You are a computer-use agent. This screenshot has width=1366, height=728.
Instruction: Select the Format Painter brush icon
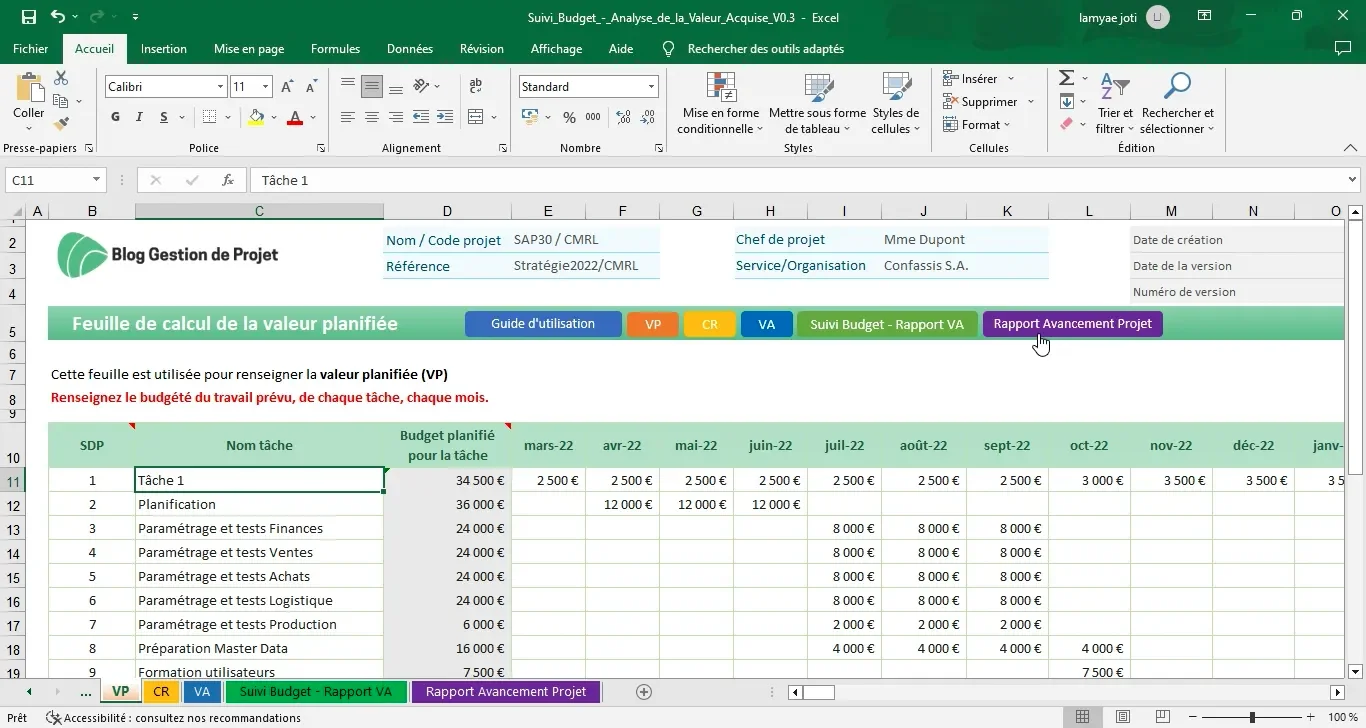61,124
